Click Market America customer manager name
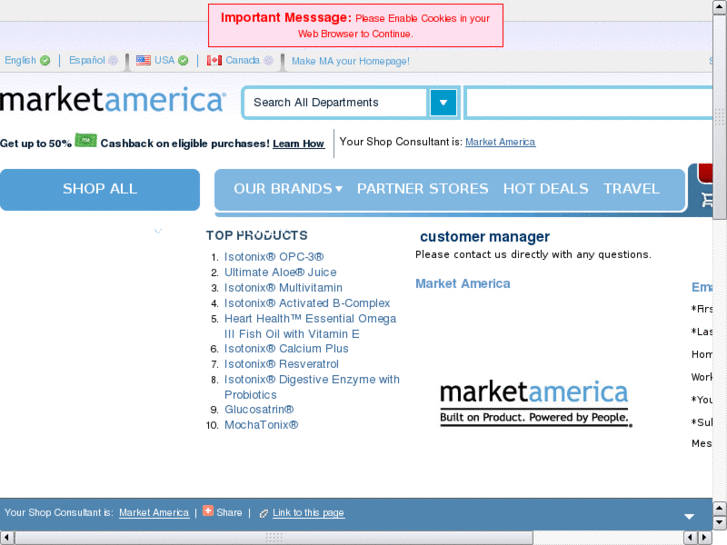Screen dimensions: 727x545 click(x=463, y=283)
